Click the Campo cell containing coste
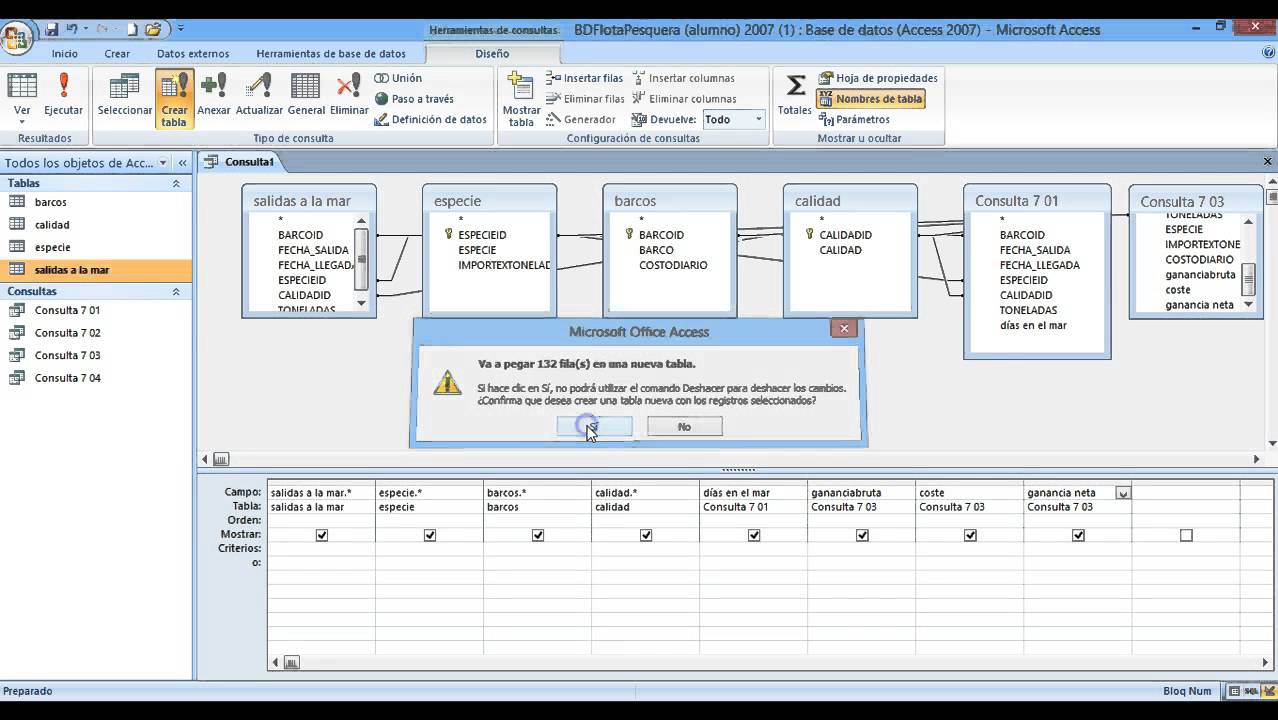 (x=970, y=493)
